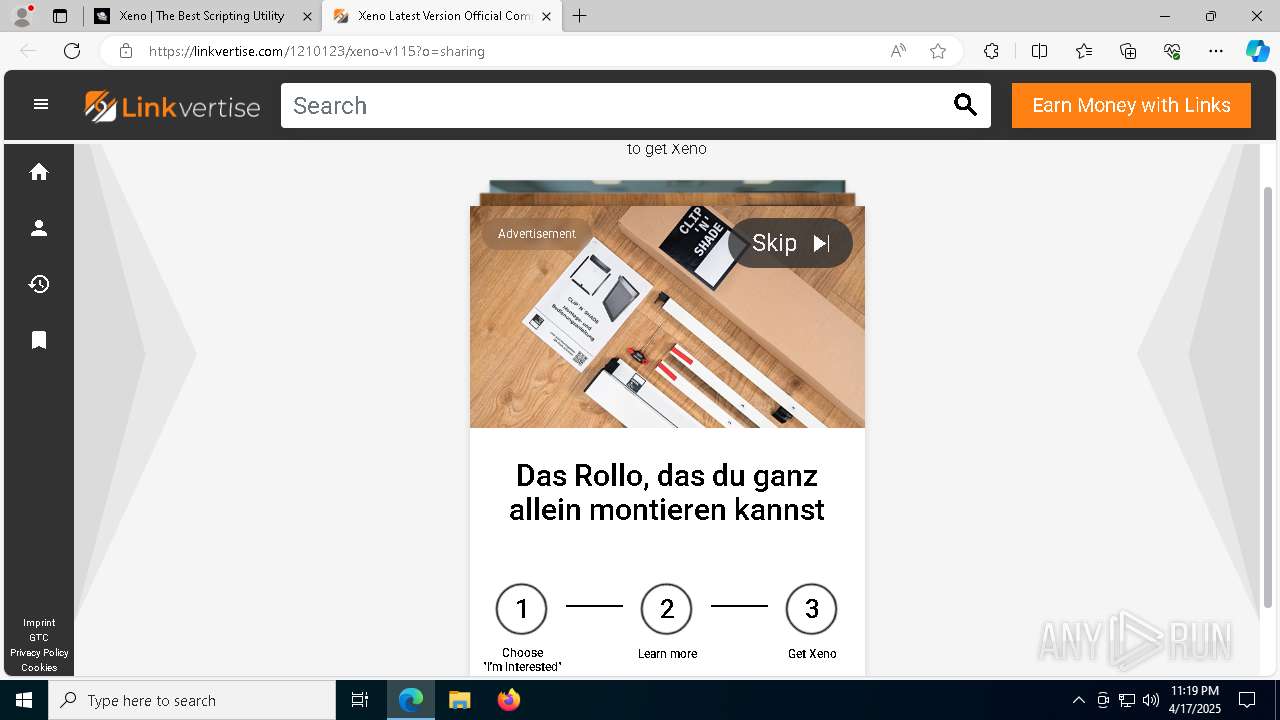Screen dimensions: 1280x720
Task: Open the browser Extensions icon
Action: click(x=991, y=51)
